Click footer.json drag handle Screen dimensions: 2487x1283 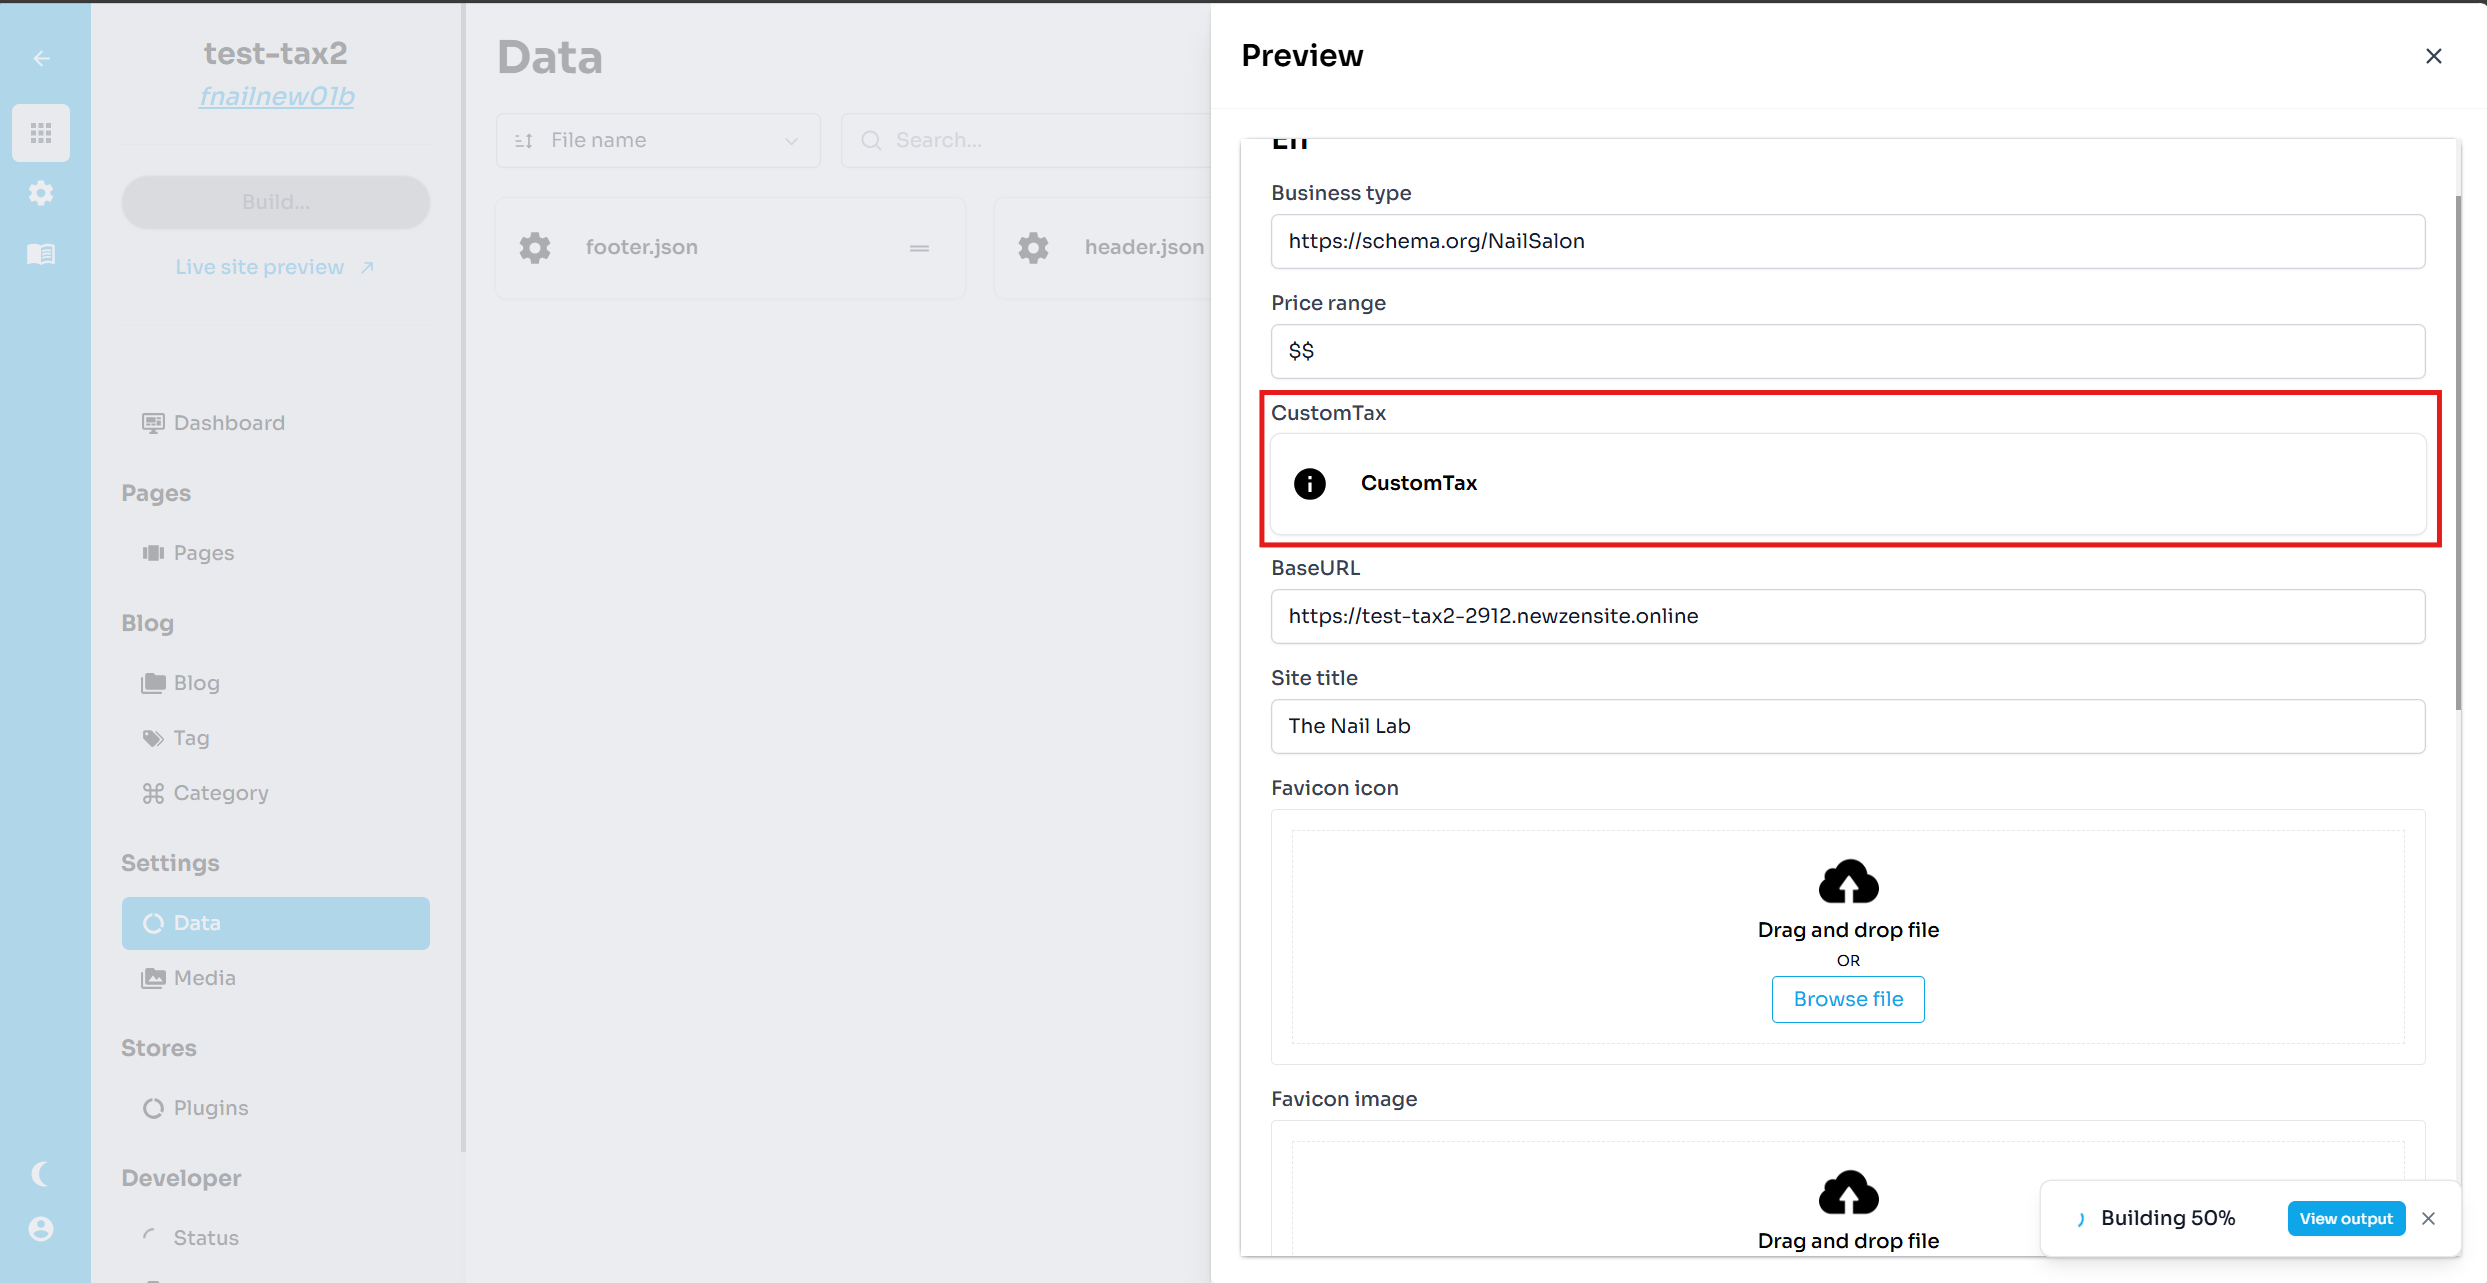[x=919, y=248]
